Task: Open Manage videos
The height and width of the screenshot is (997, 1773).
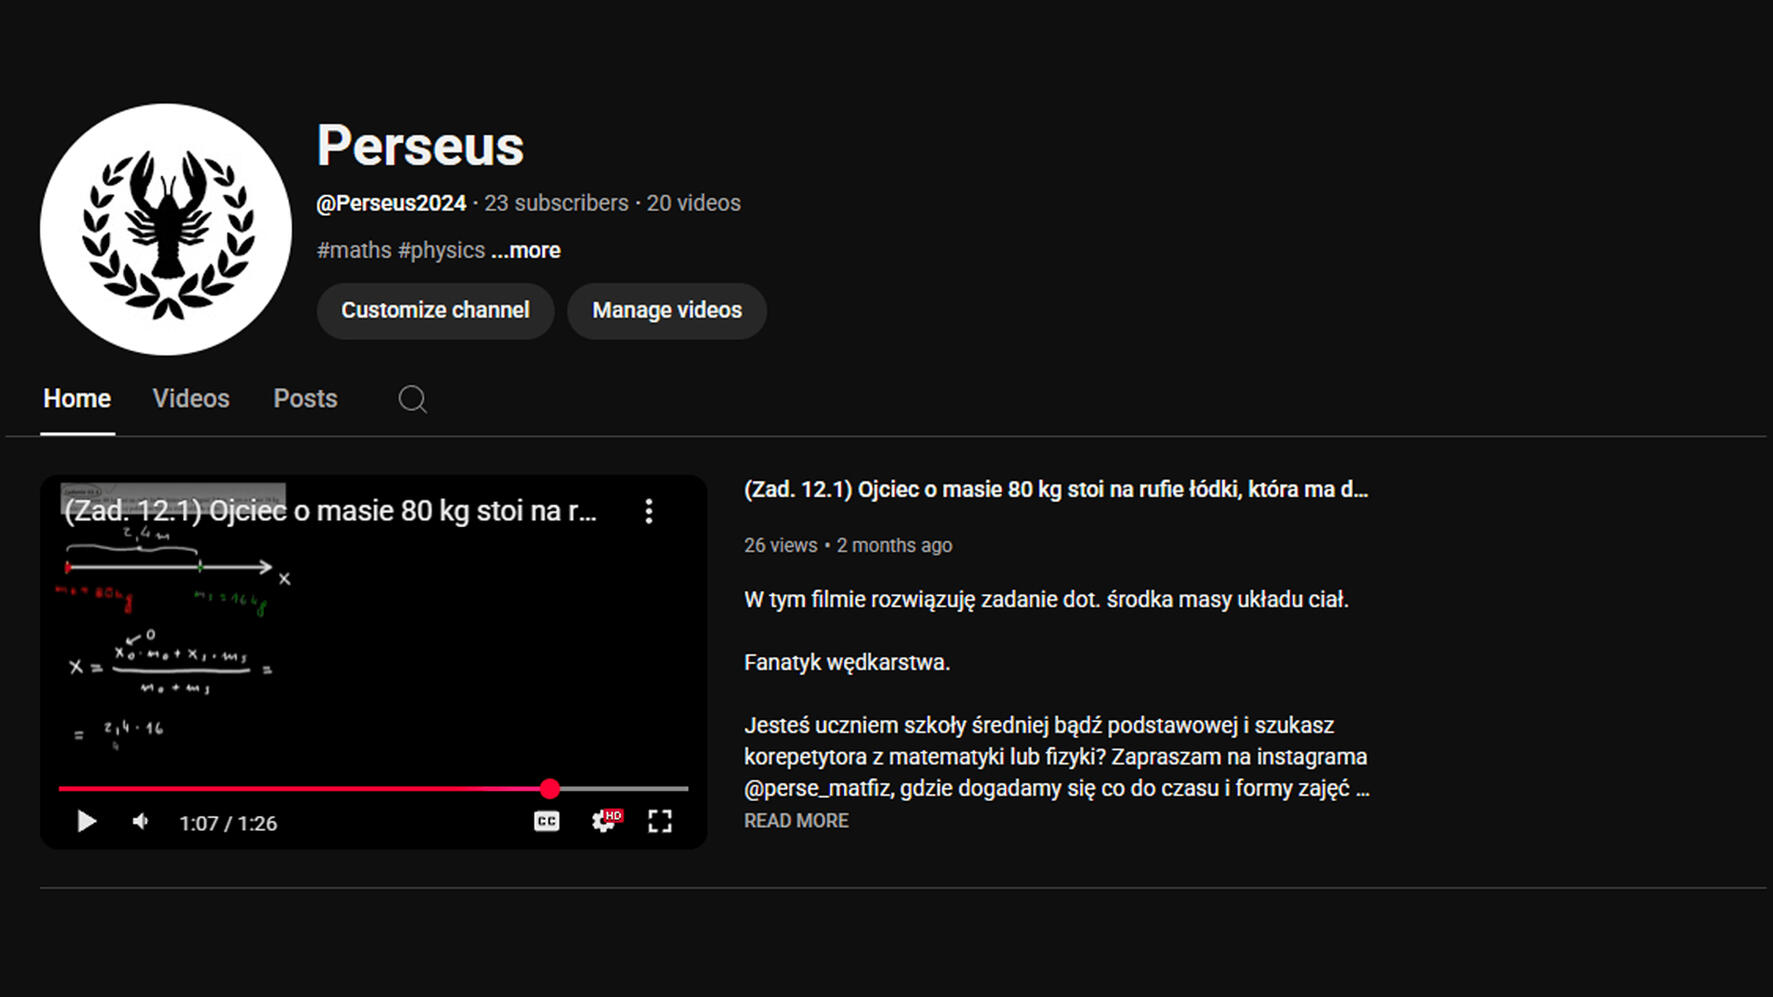Action: [667, 311]
